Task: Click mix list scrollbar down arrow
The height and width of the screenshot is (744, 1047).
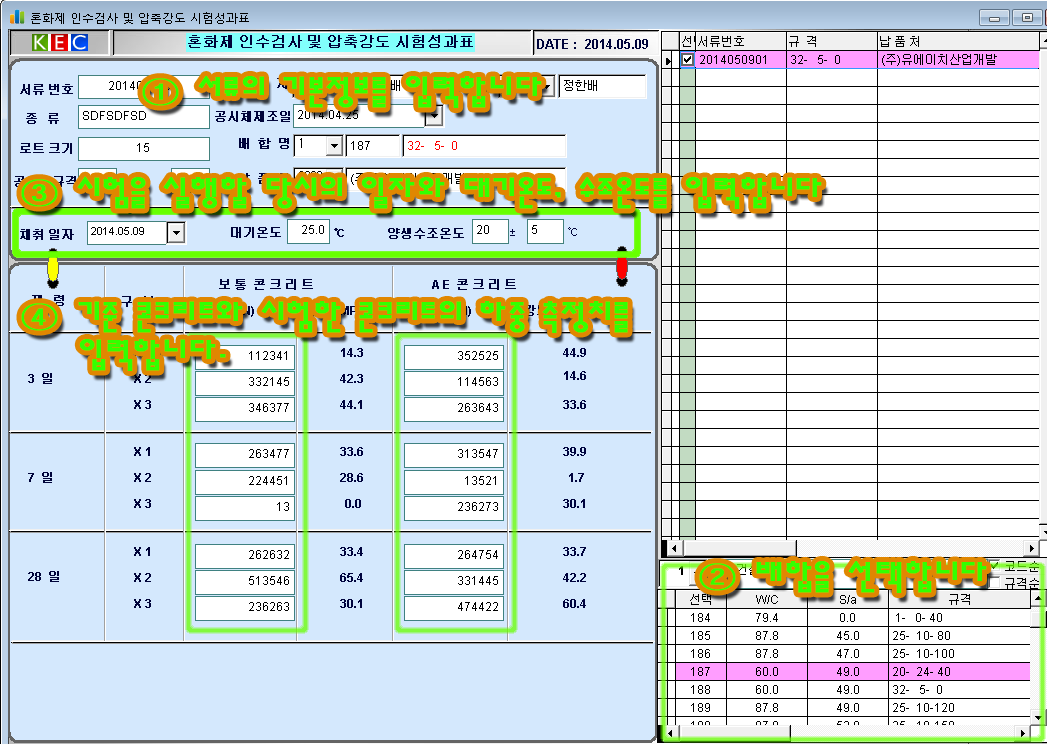Action: [x=1038, y=718]
